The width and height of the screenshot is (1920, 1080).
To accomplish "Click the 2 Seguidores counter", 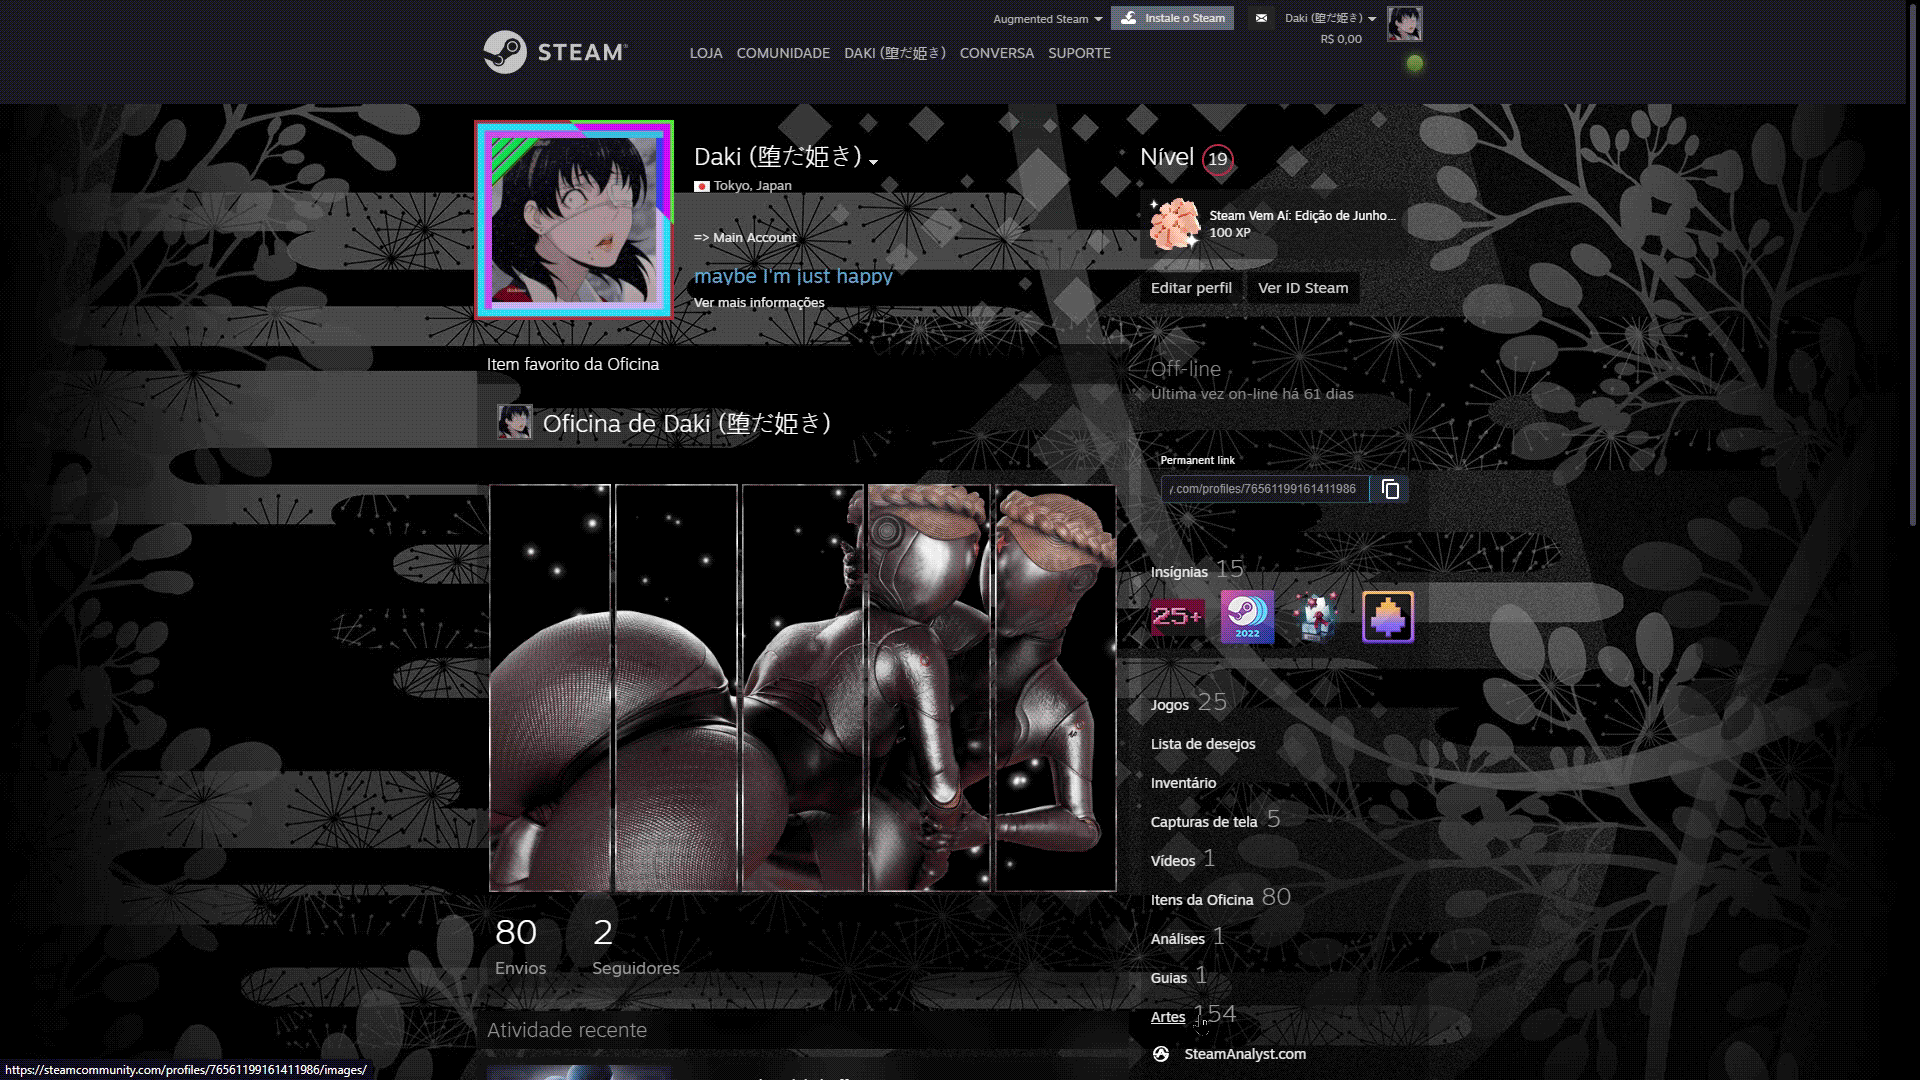I will click(636, 946).
